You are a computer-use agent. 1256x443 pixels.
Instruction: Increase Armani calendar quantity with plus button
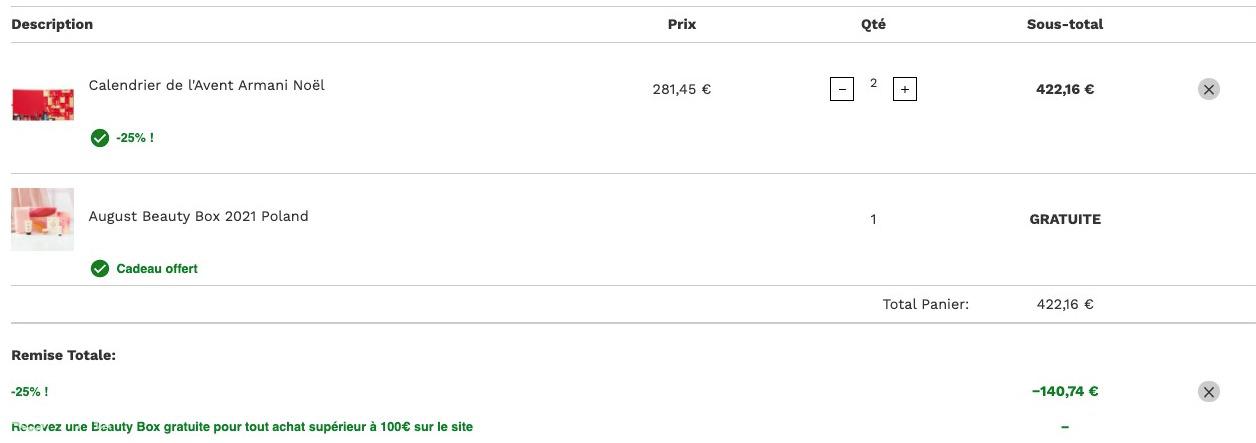click(904, 90)
